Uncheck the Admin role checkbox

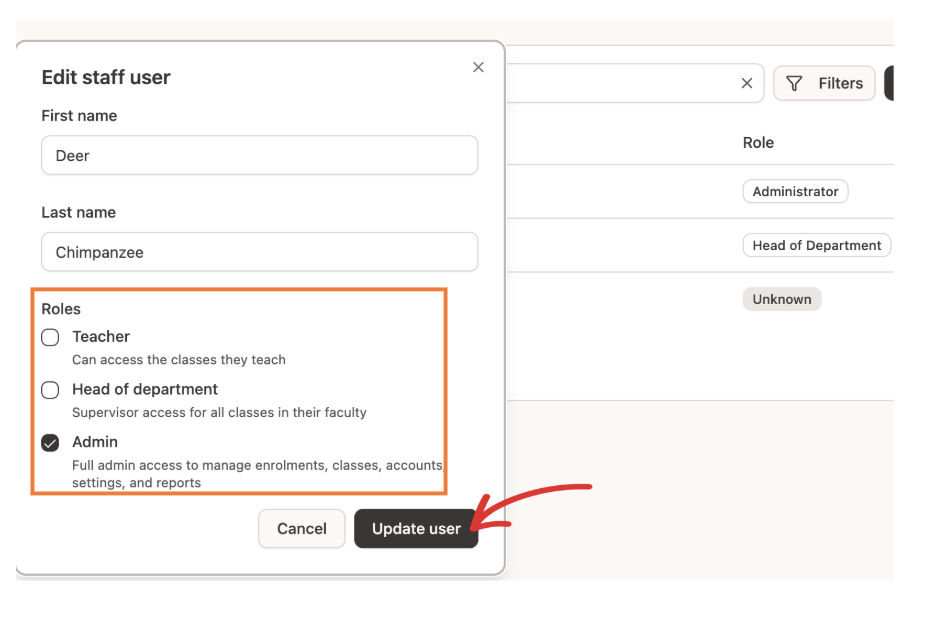pos(50,443)
